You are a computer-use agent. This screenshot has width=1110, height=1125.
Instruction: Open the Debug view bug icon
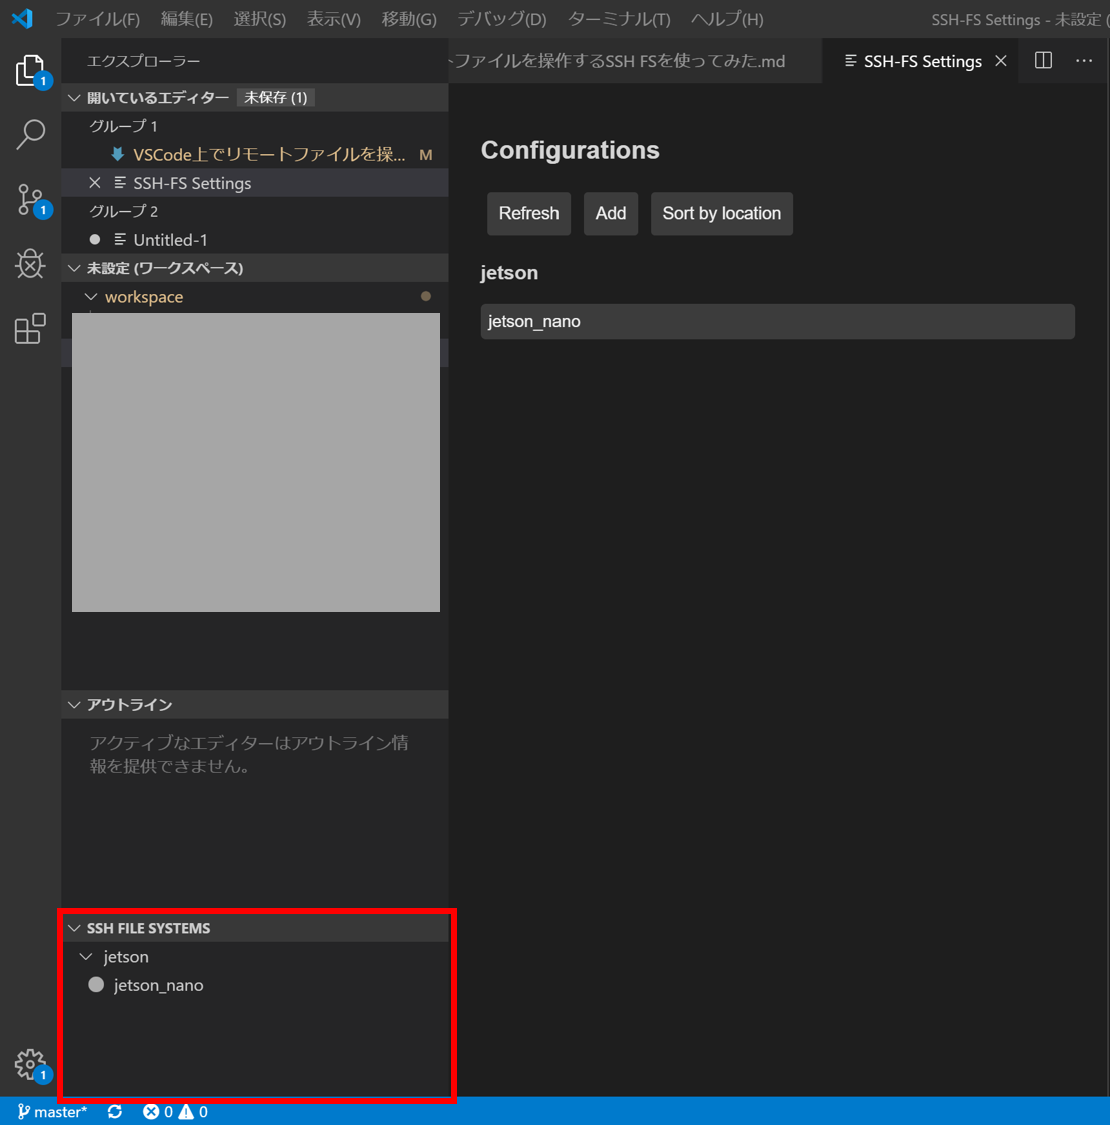click(x=30, y=263)
